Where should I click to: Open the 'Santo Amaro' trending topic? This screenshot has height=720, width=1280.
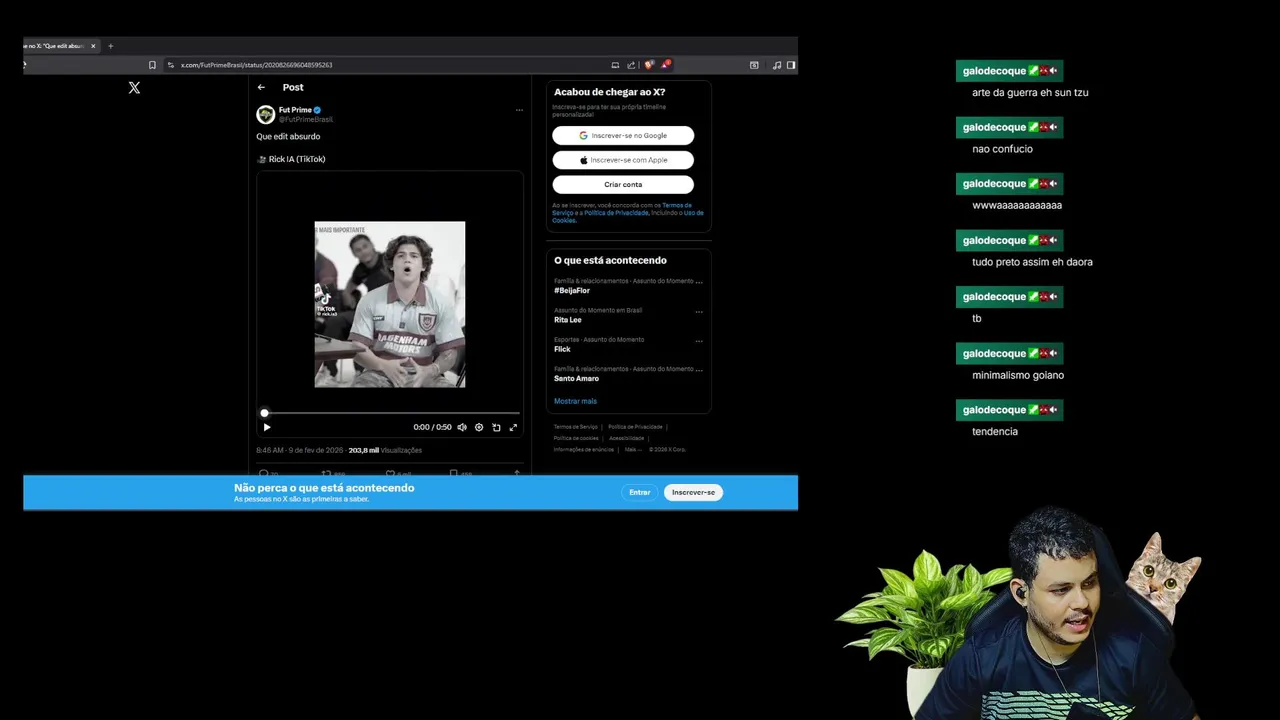tap(576, 378)
